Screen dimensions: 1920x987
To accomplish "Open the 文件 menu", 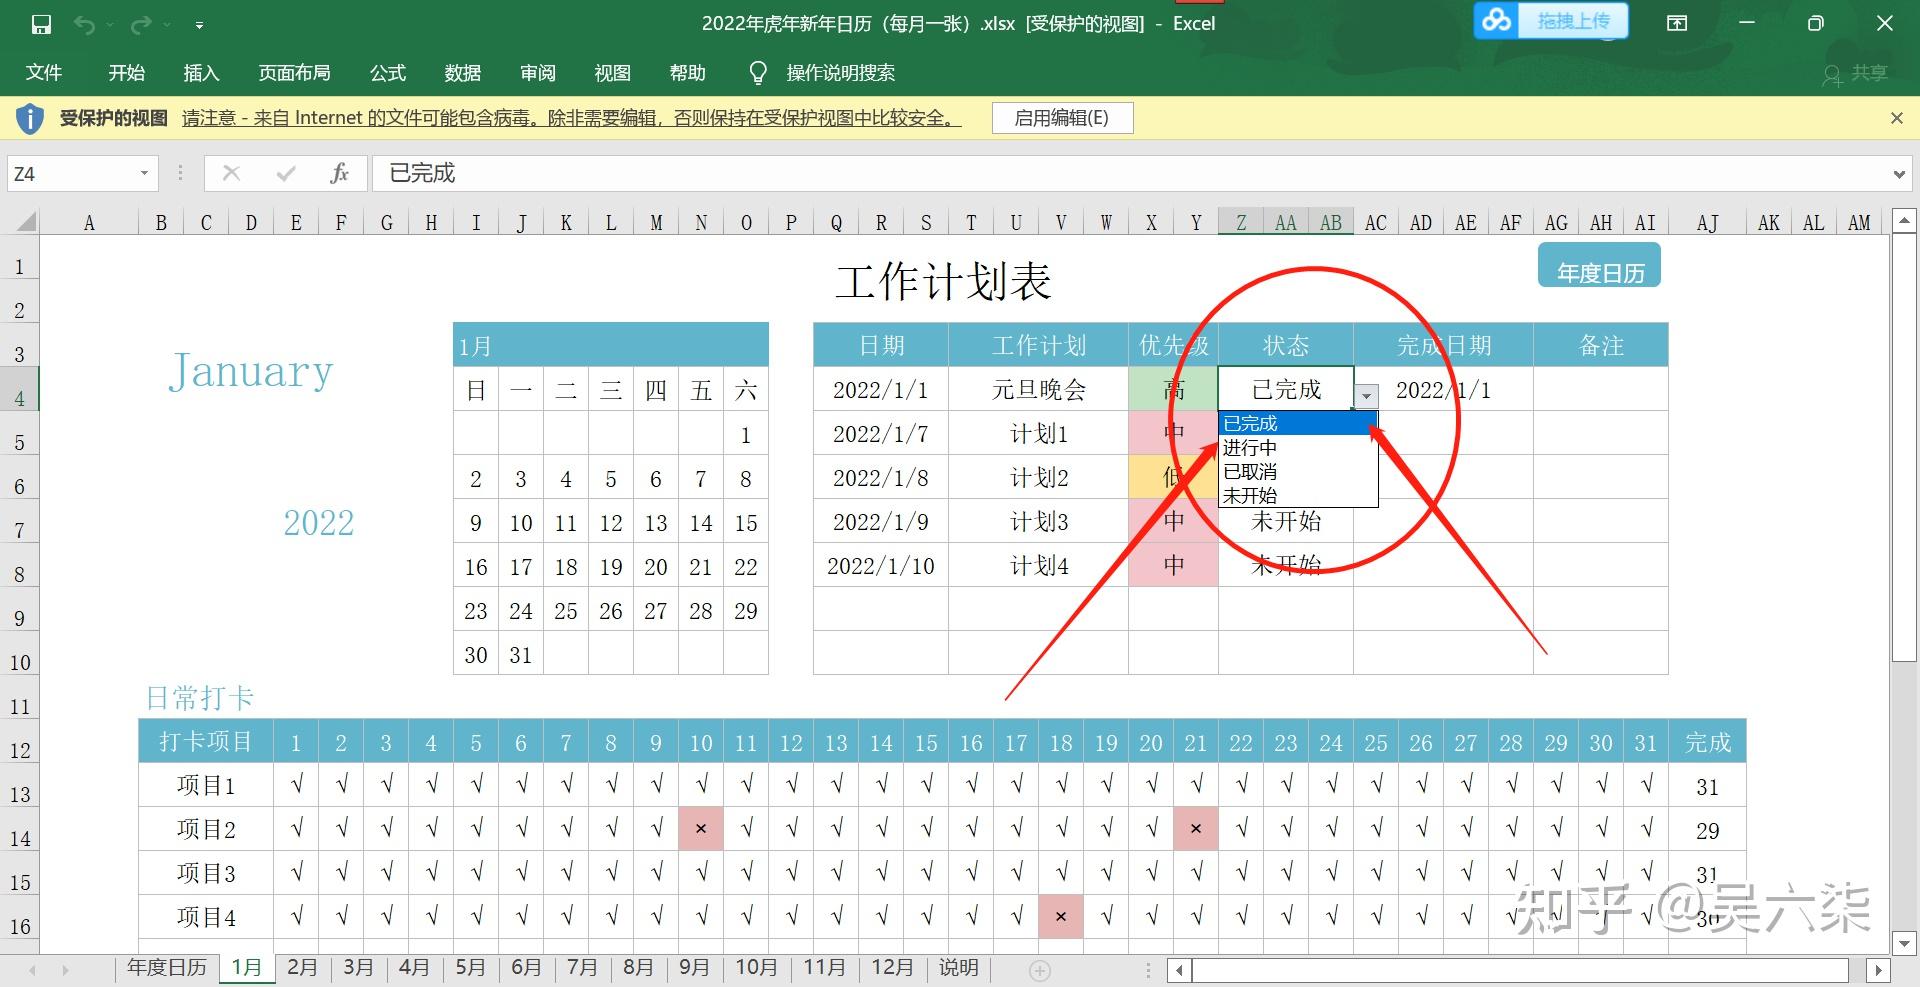I will tap(44, 73).
